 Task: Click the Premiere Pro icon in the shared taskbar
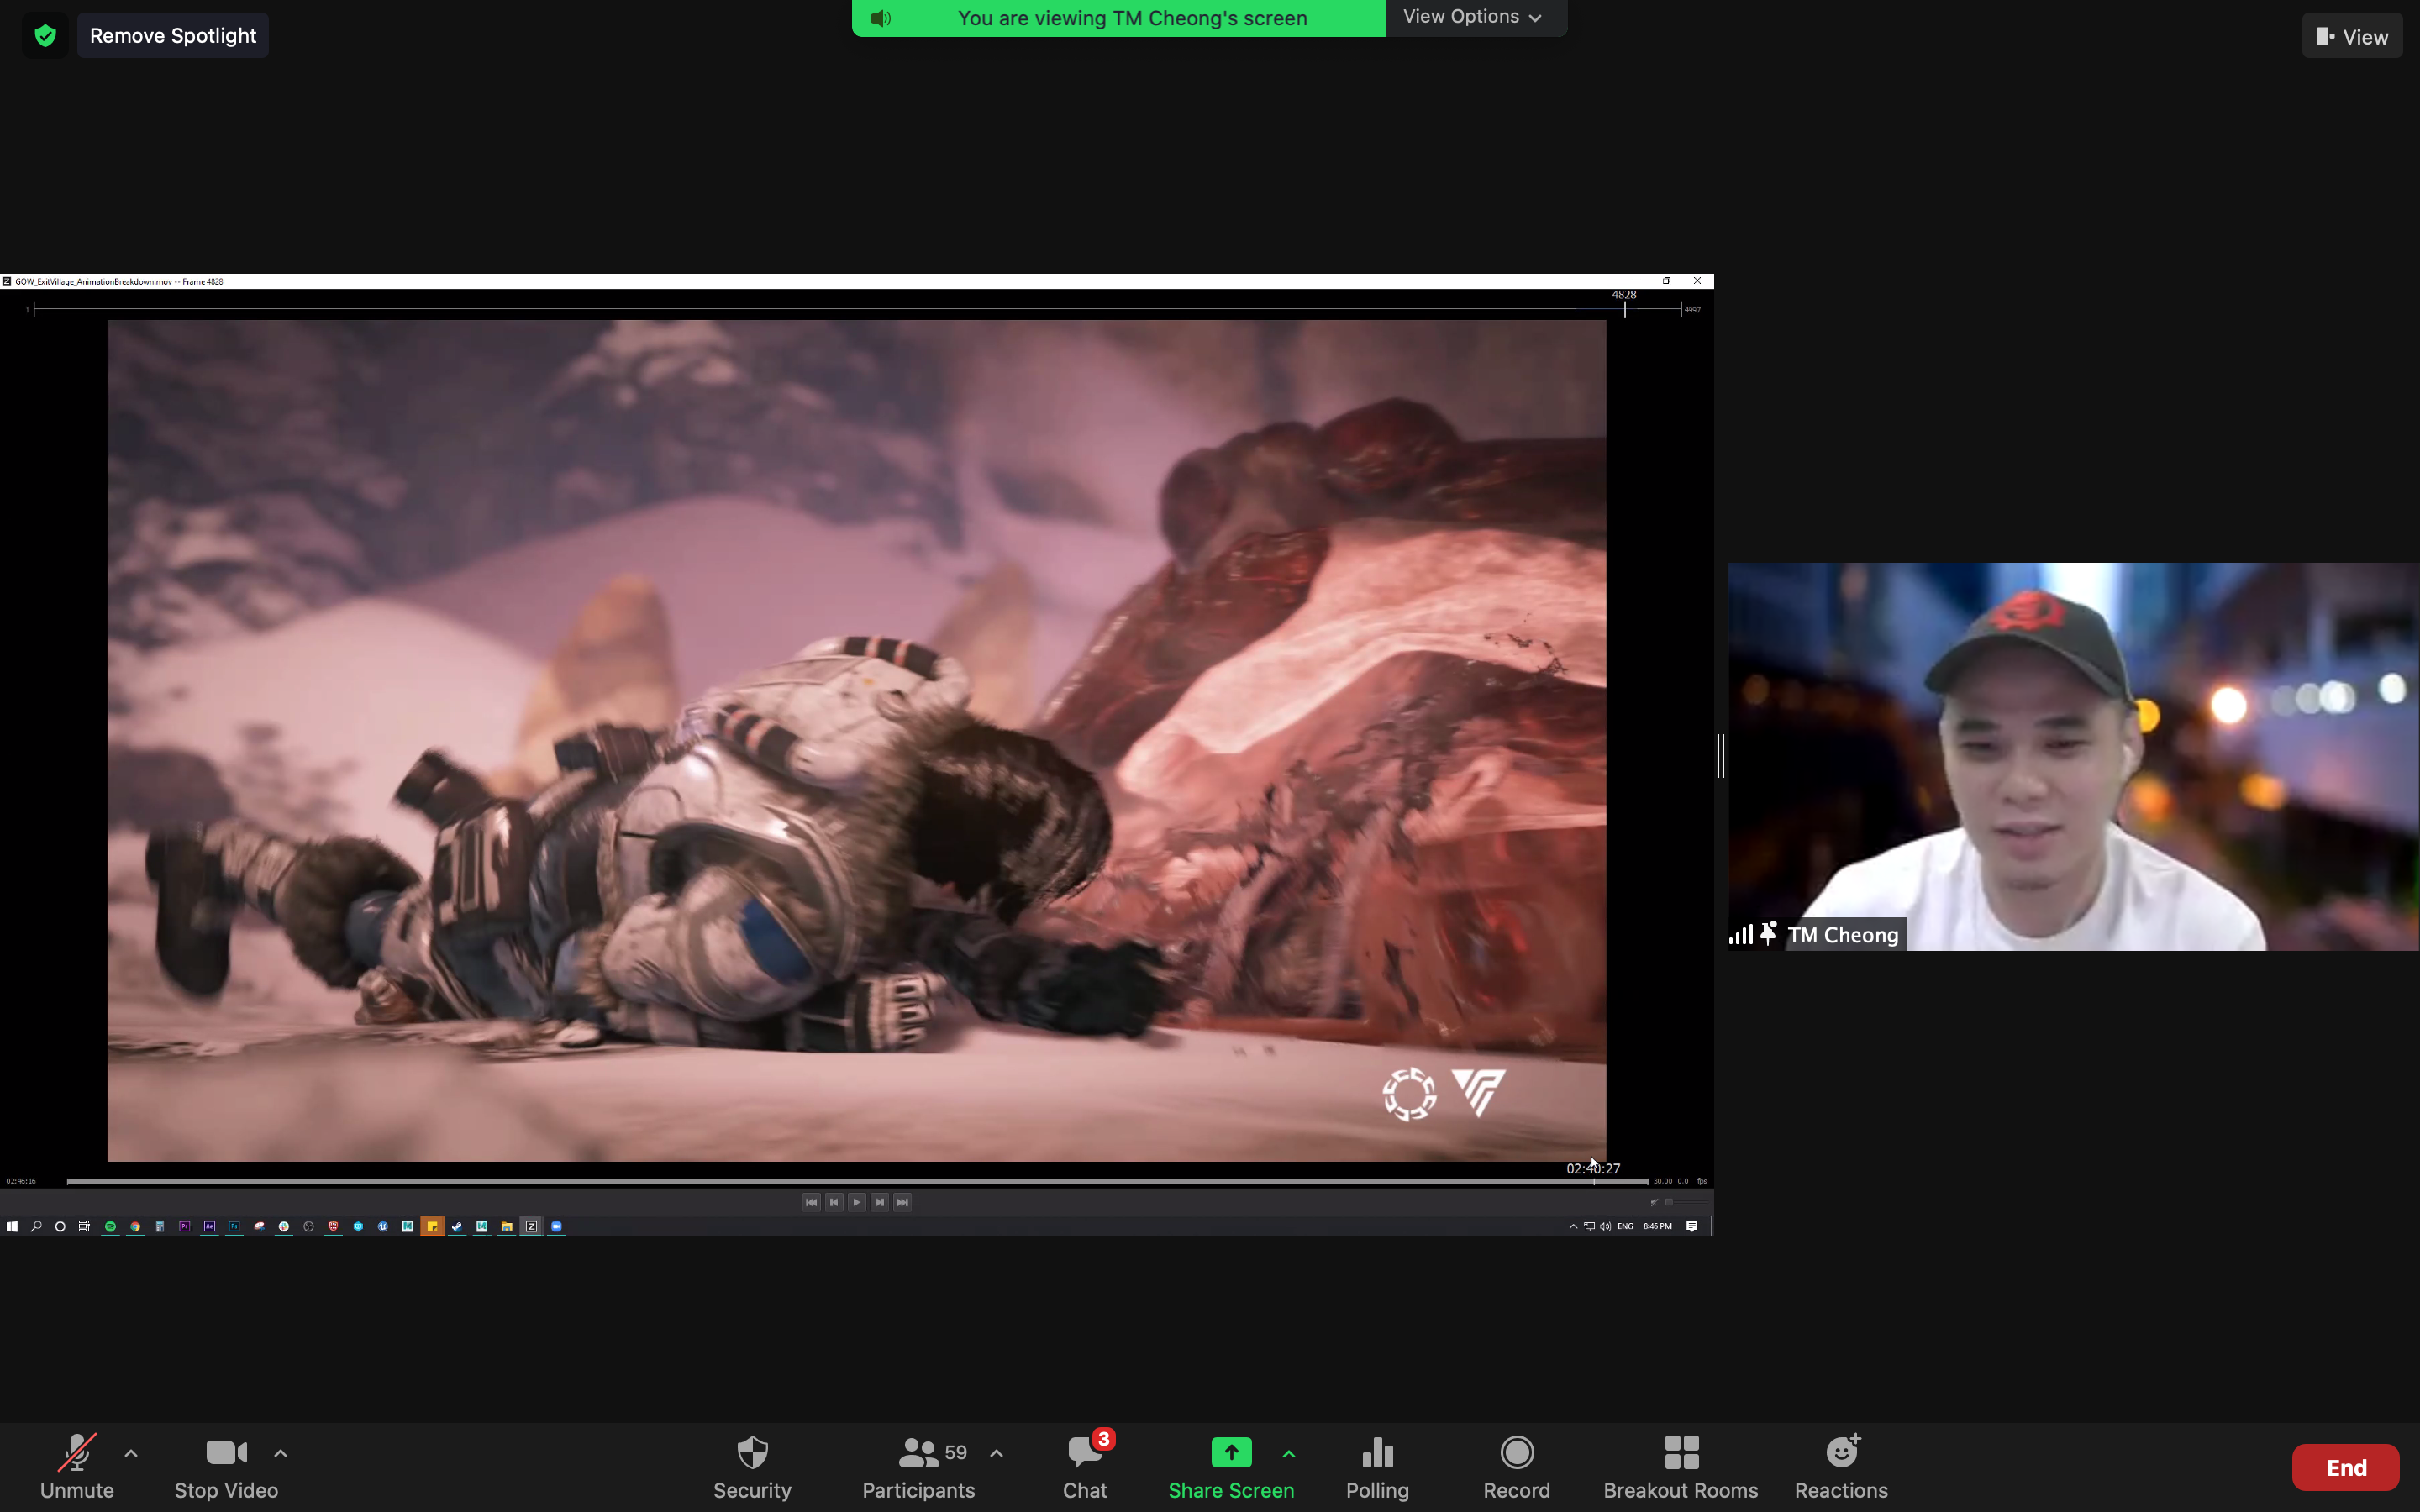(x=185, y=1227)
